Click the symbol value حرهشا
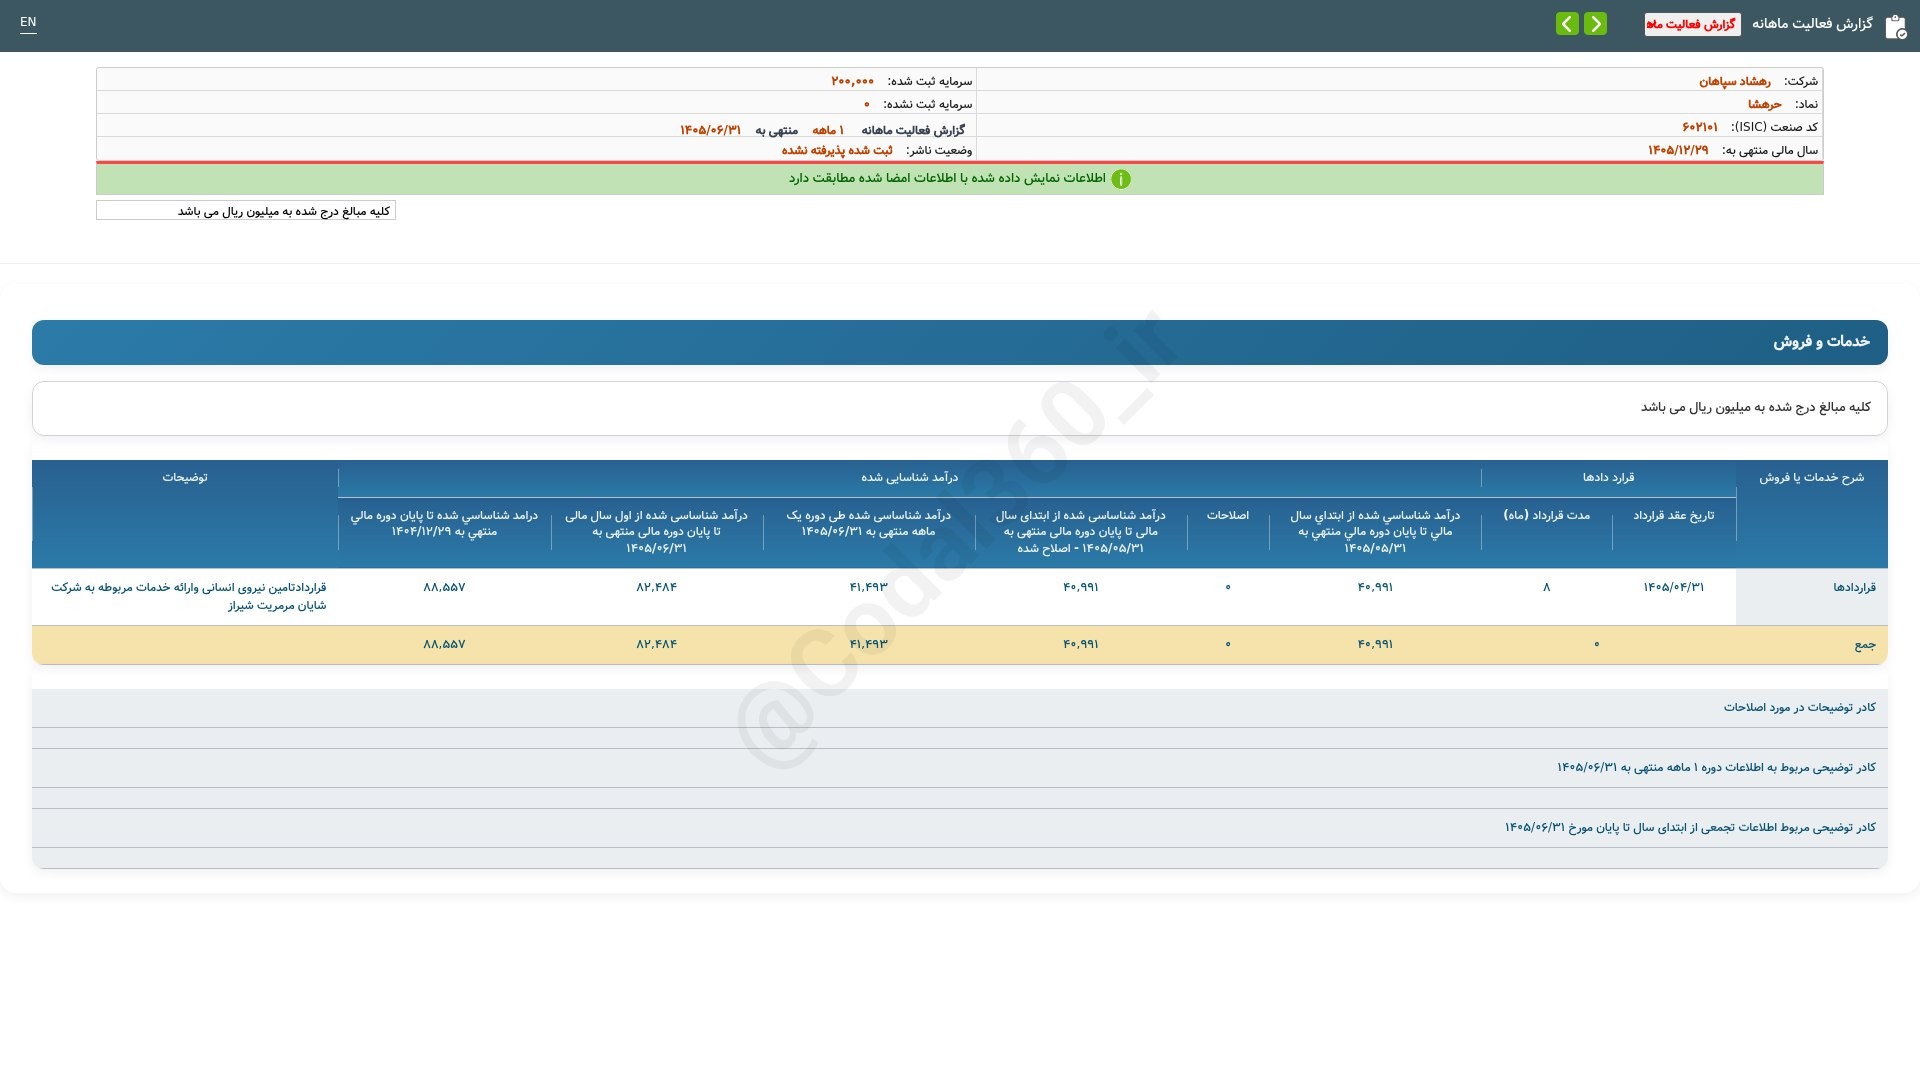The width and height of the screenshot is (1920, 1080). pyautogui.click(x=1764, y=104)
